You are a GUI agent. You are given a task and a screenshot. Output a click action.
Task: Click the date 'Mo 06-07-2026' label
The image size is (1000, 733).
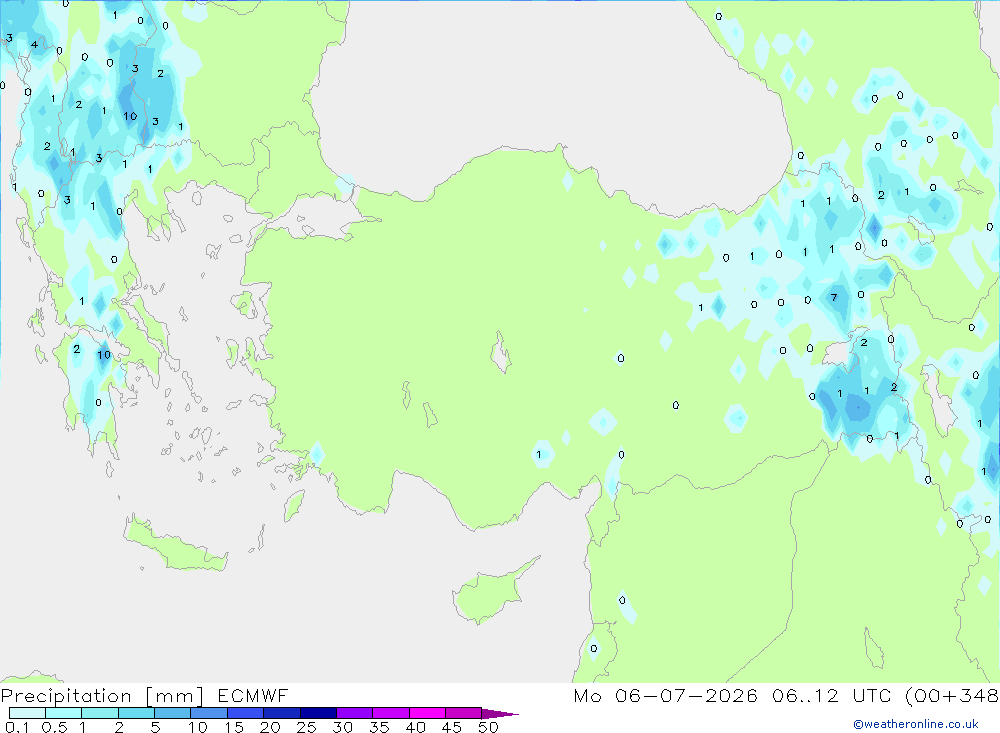pos(666,695)
